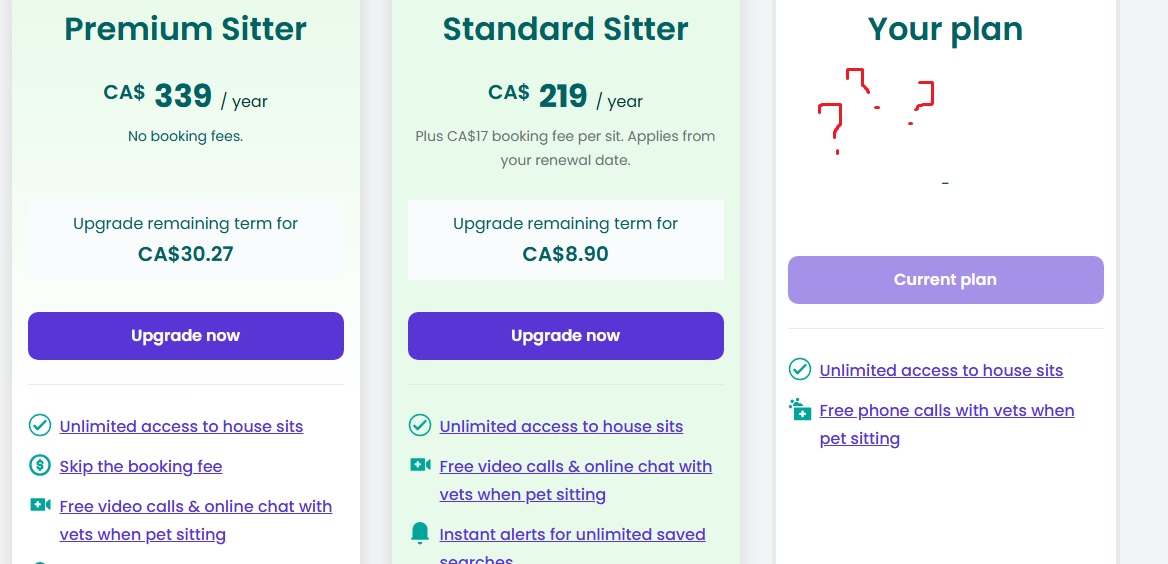Click the Standard Sitter checkmark icon
The image size is (1168, 564).
click(420, 426)
